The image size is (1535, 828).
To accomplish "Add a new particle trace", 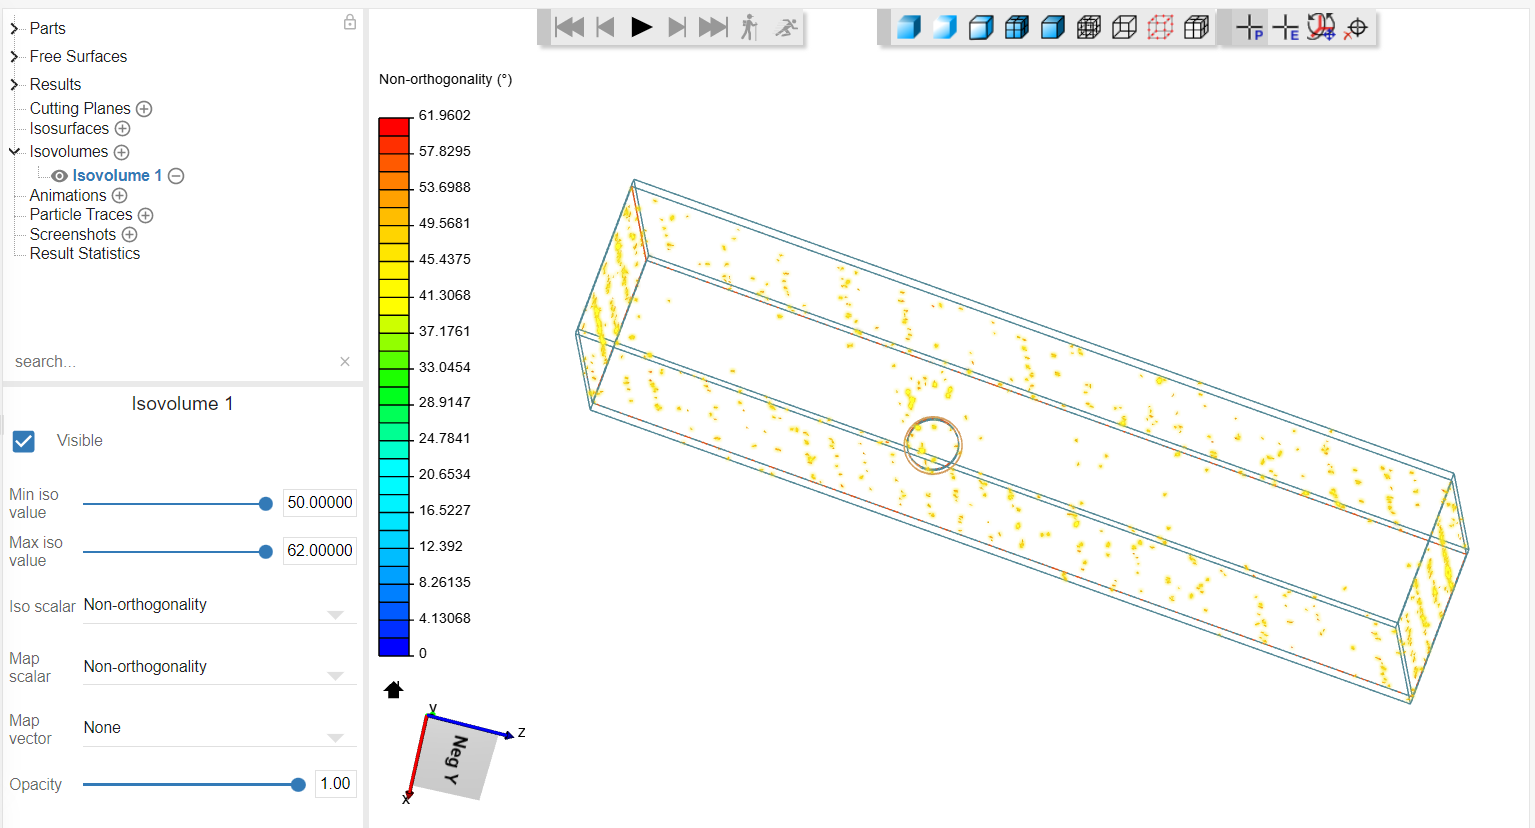I will coord(145,215).
